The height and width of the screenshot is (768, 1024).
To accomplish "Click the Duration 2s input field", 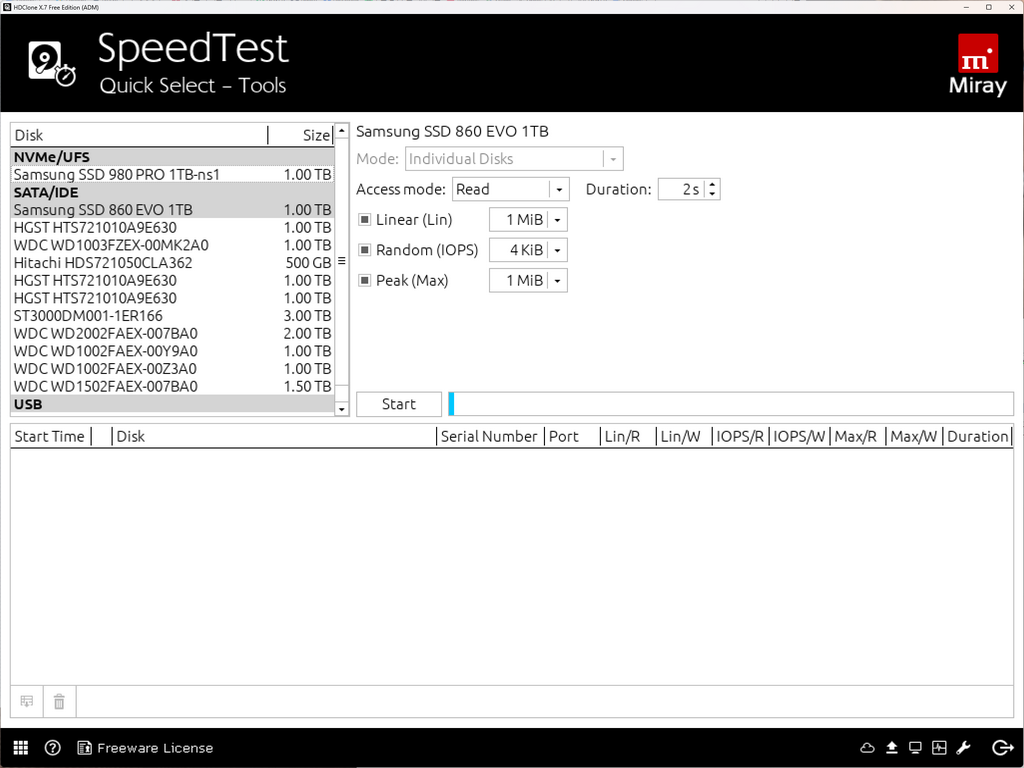I will click(681, 189).
